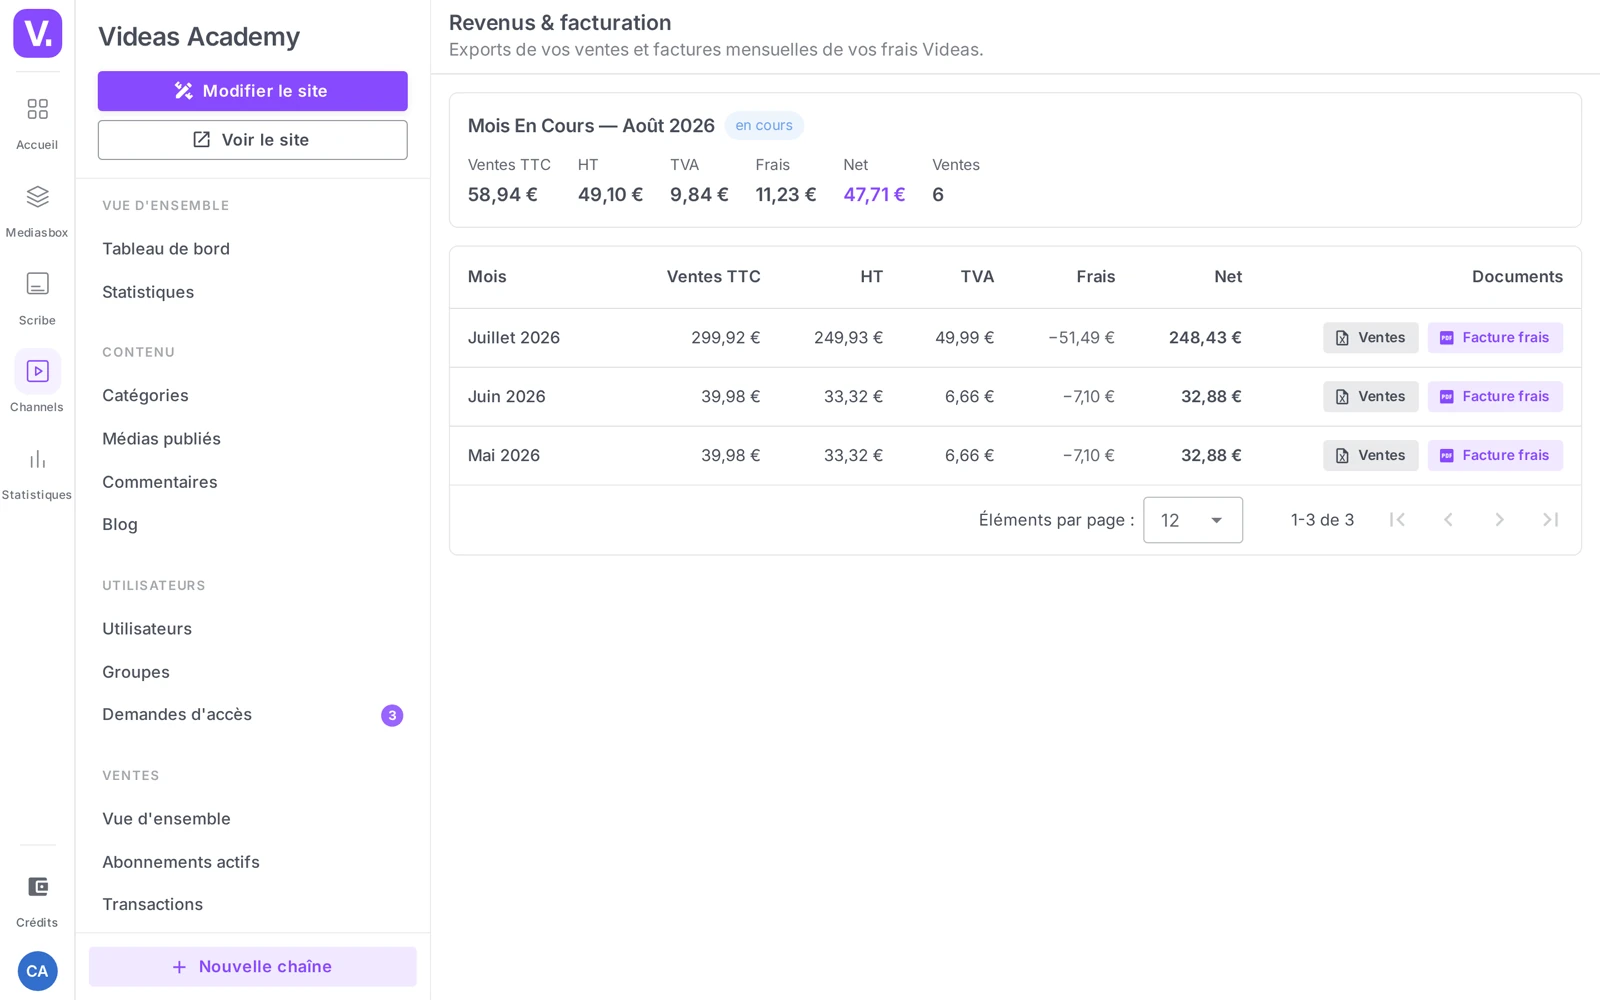
Task: Download Ventes export for Juillet 2026
Action: coord(1370,338)
